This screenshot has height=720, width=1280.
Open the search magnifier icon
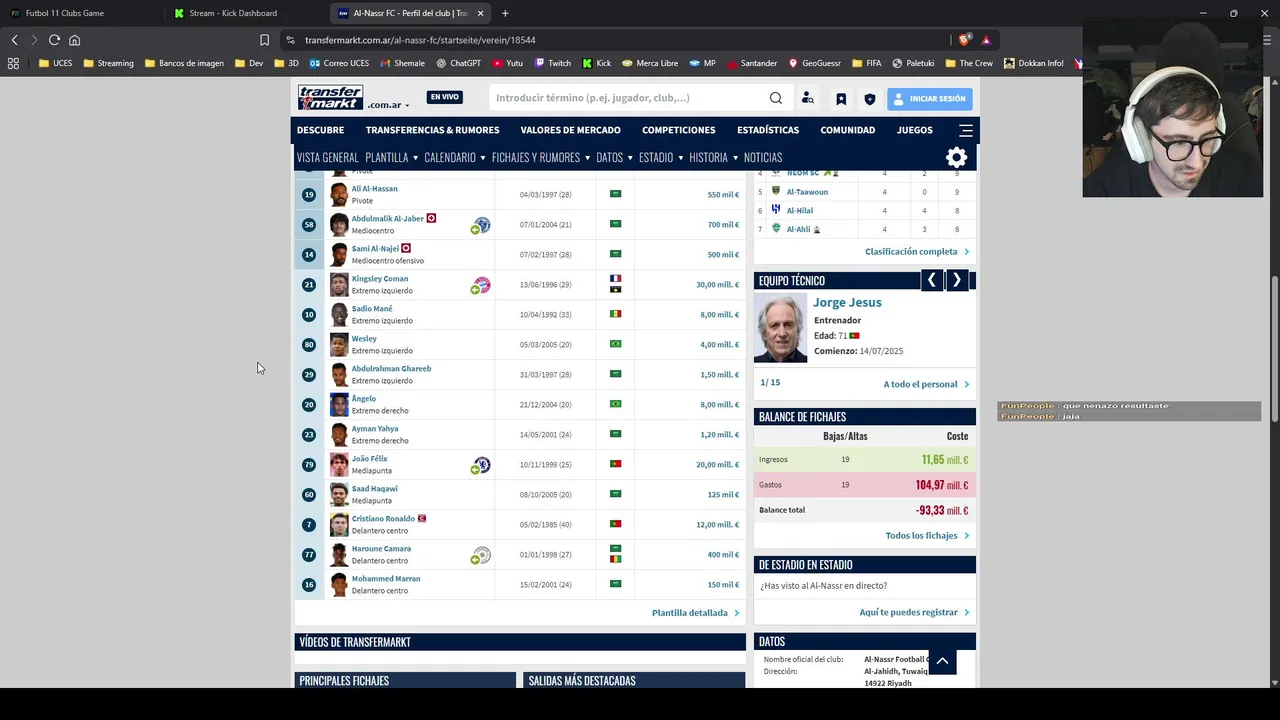(x=776, y=98)
